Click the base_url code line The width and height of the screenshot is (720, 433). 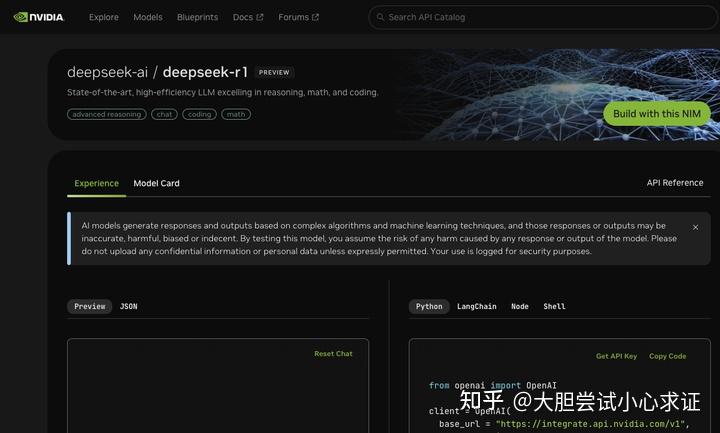564,424
